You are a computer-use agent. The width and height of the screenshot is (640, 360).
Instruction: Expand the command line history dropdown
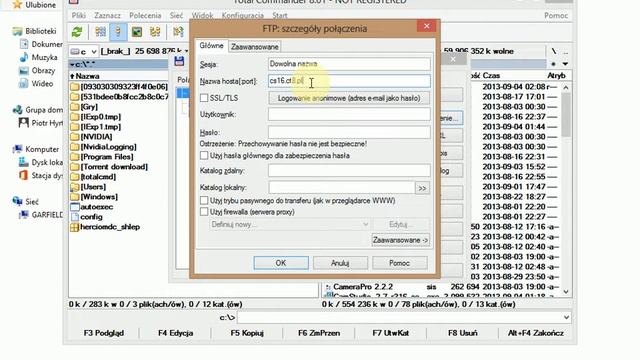pos(566,317)
